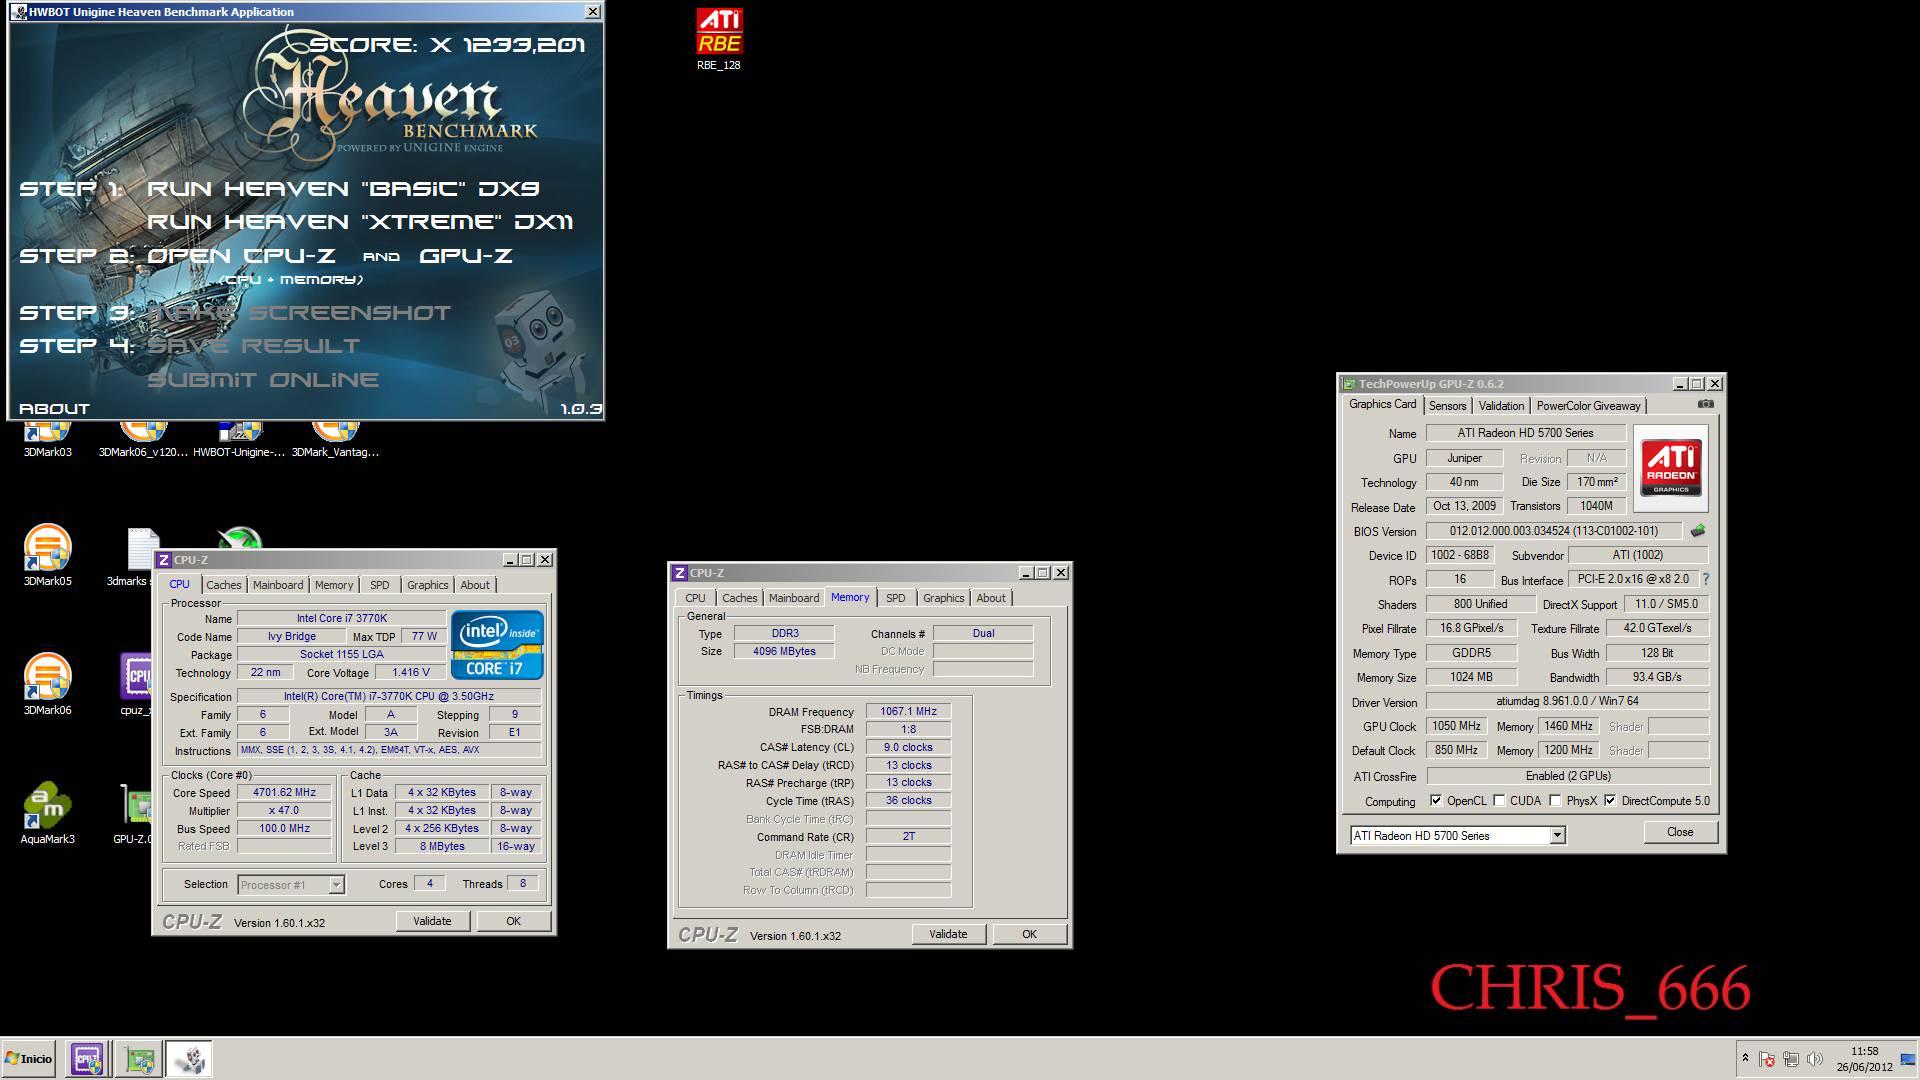Toggle the DirectCompute 5.0 checkbox
1920x1080 pixels.
coord(1610,801)
